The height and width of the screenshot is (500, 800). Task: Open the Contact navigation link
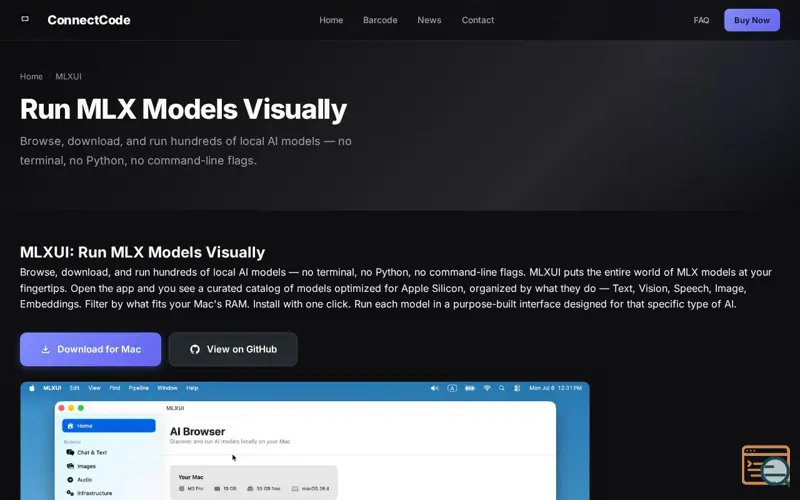coord(478,20)
